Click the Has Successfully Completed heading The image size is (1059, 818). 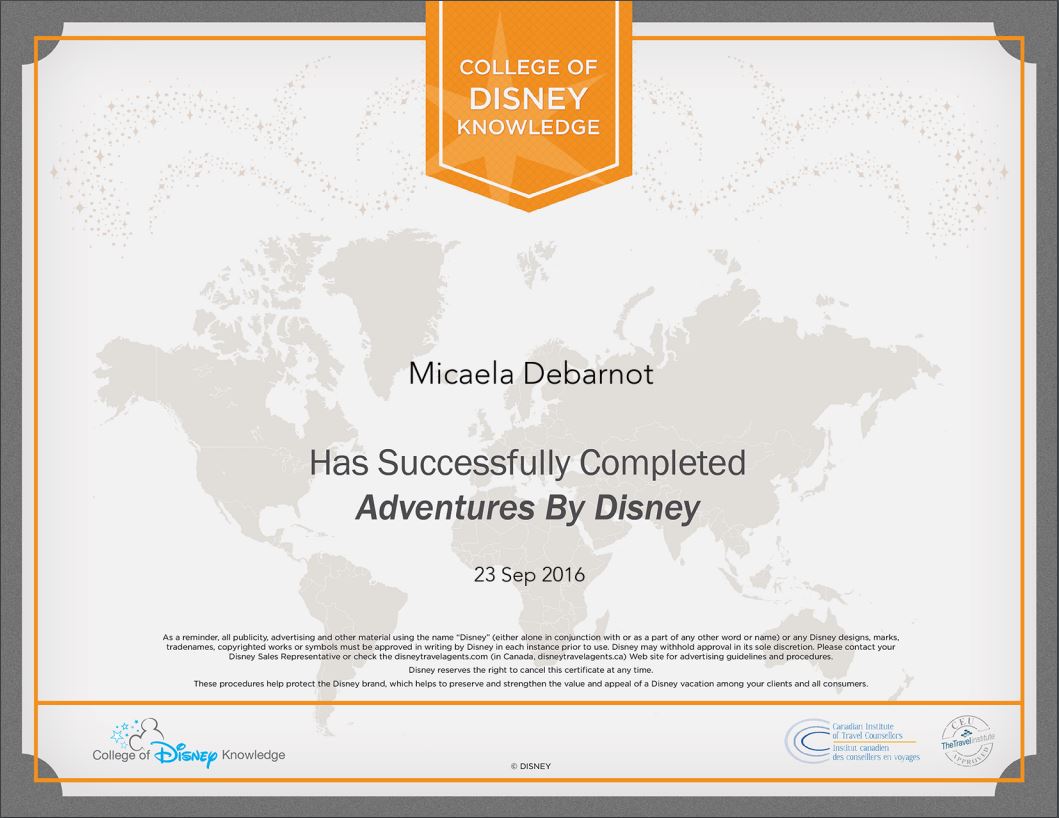click(528, 463)
